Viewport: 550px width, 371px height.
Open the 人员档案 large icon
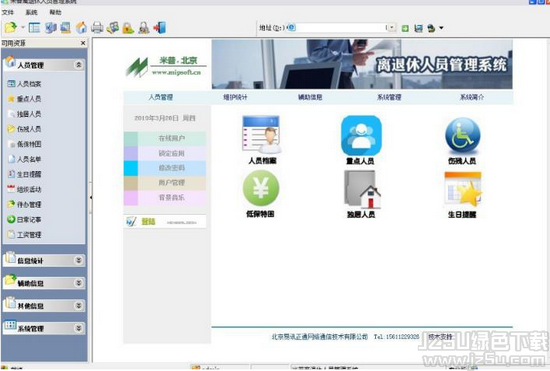click(262, 135)
